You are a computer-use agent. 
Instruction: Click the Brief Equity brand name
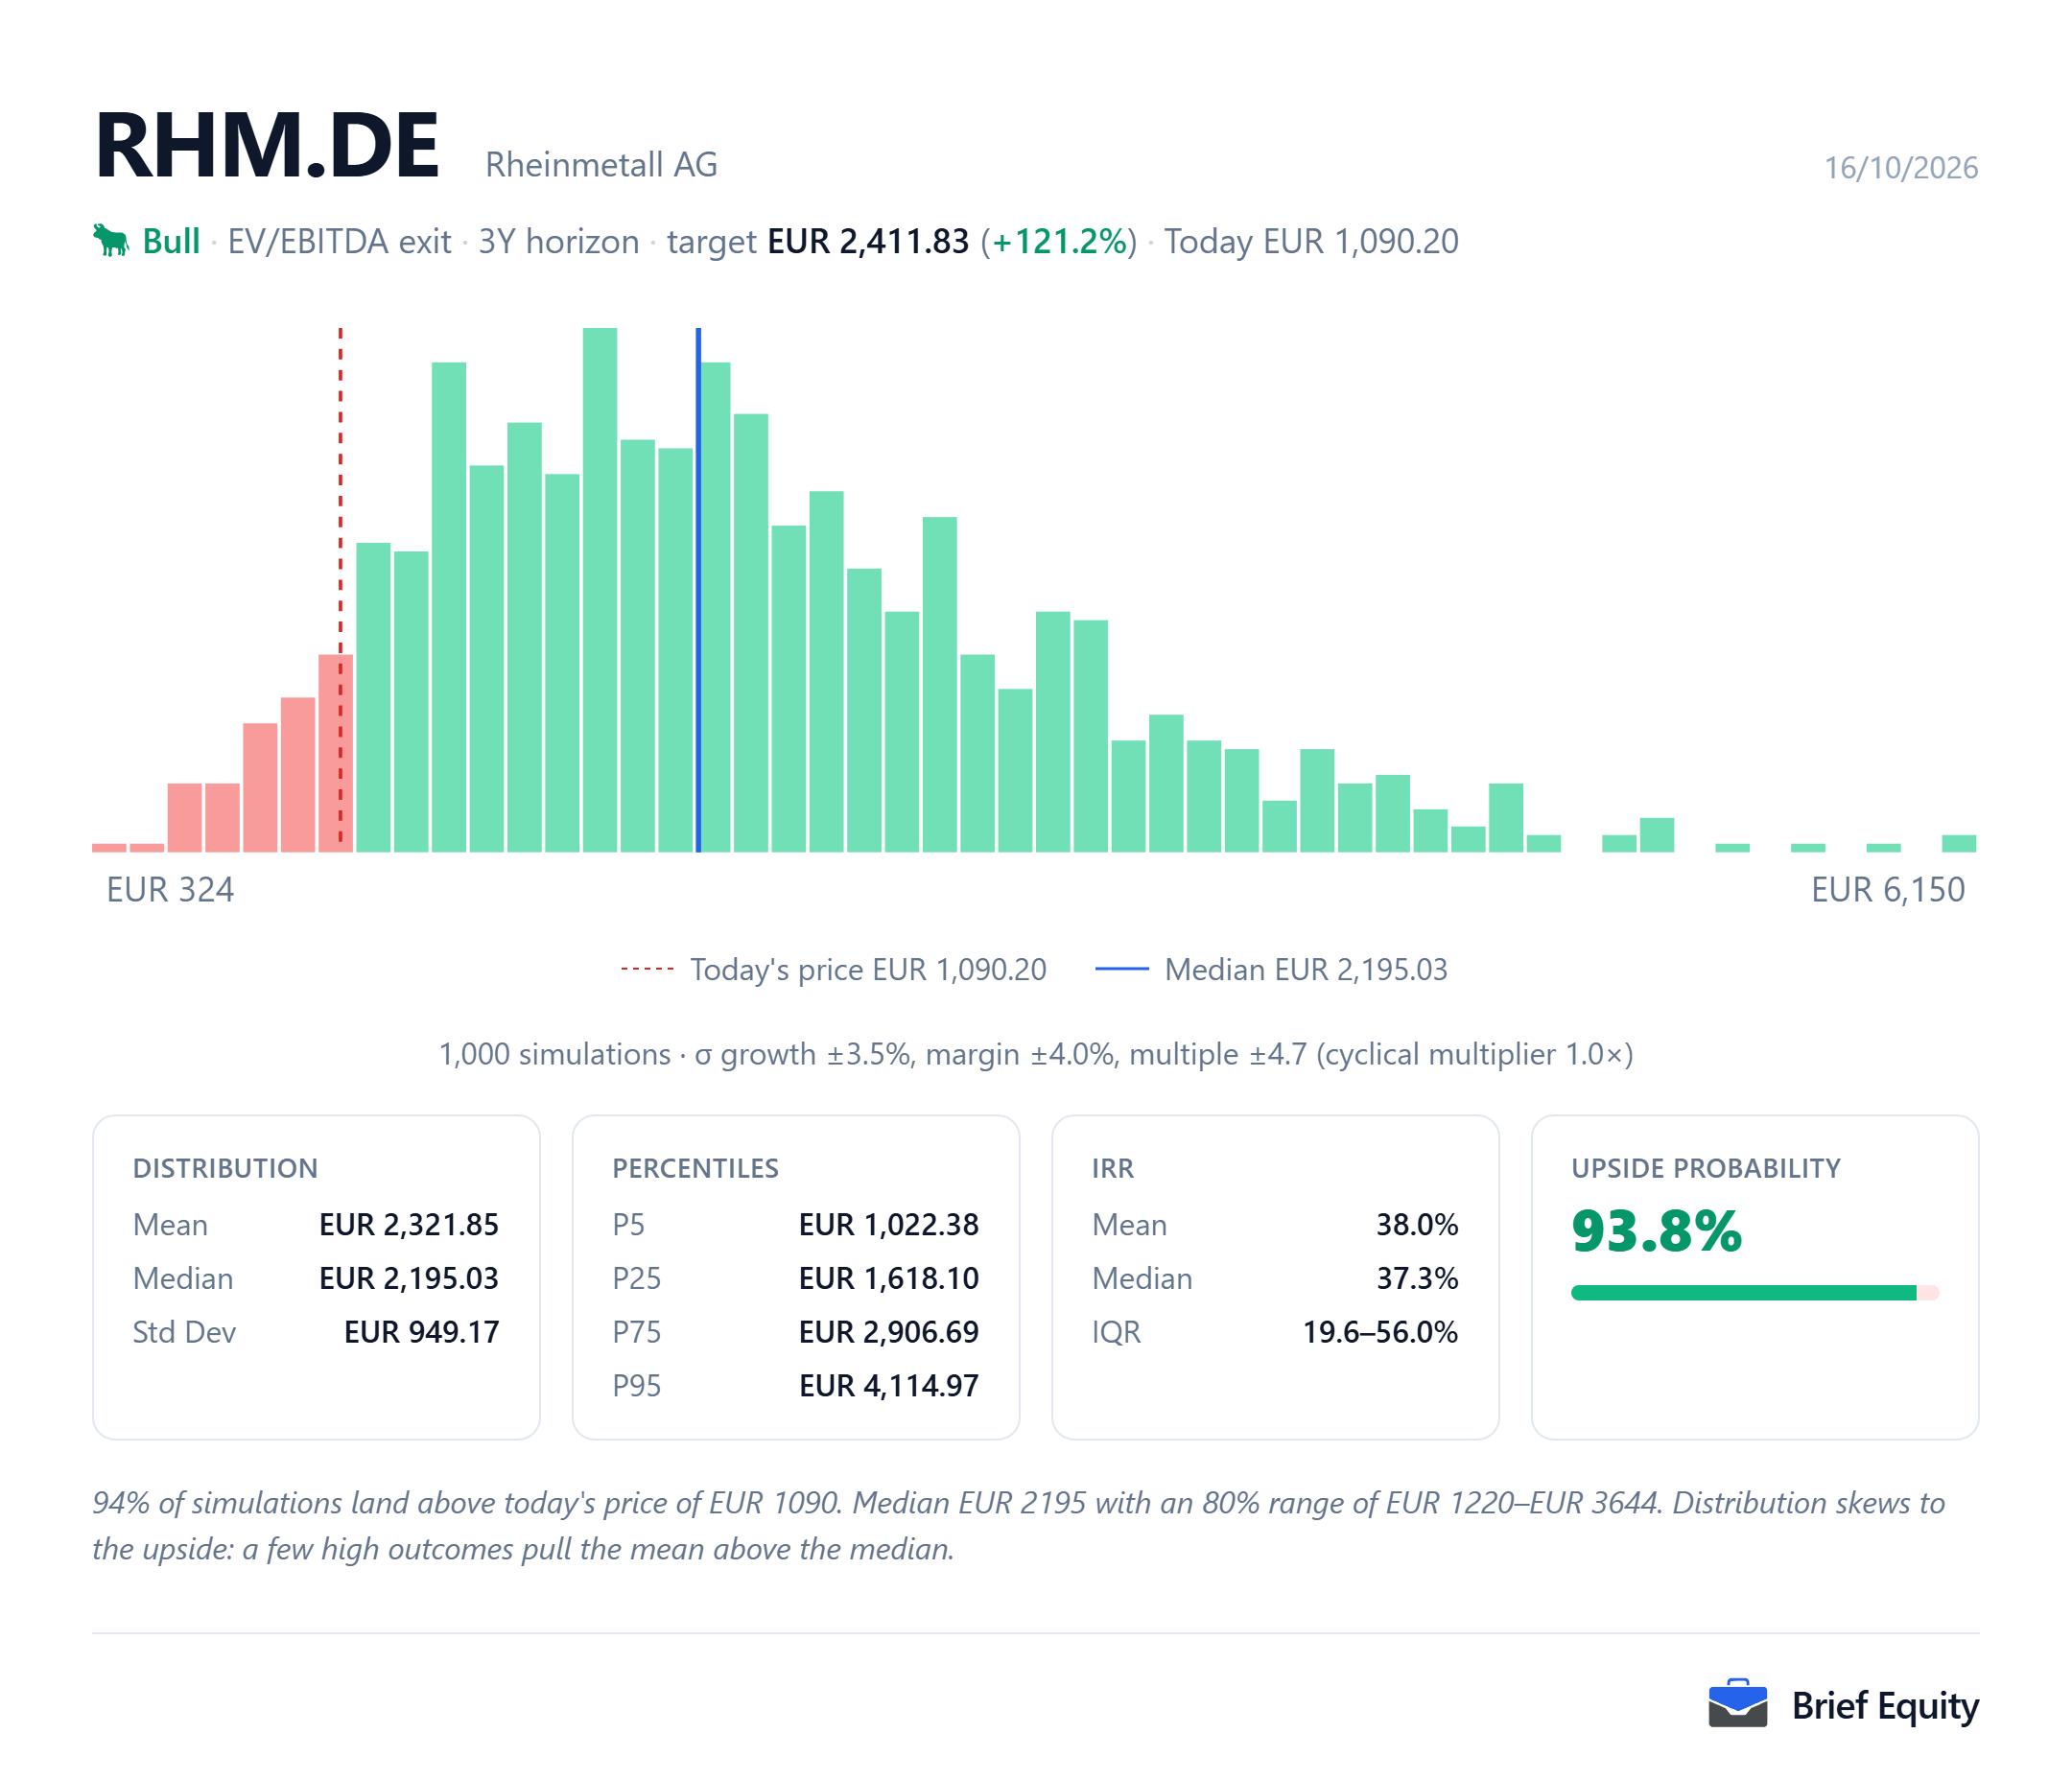click(1885, 1706)
